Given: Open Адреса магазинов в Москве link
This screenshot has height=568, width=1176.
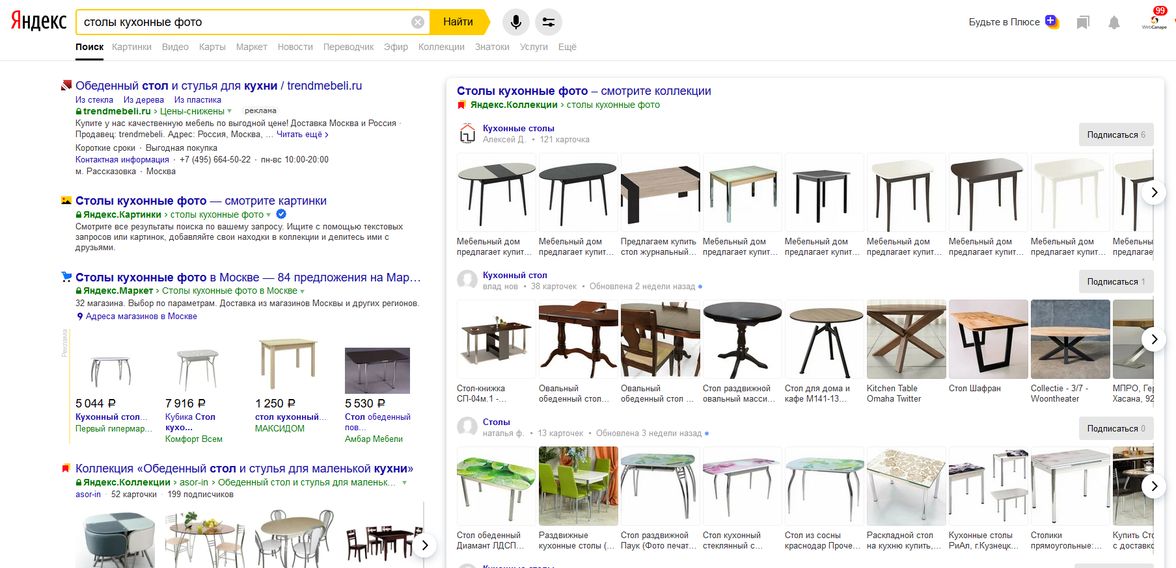Looking at the screenshot, I should click(137, 317).
